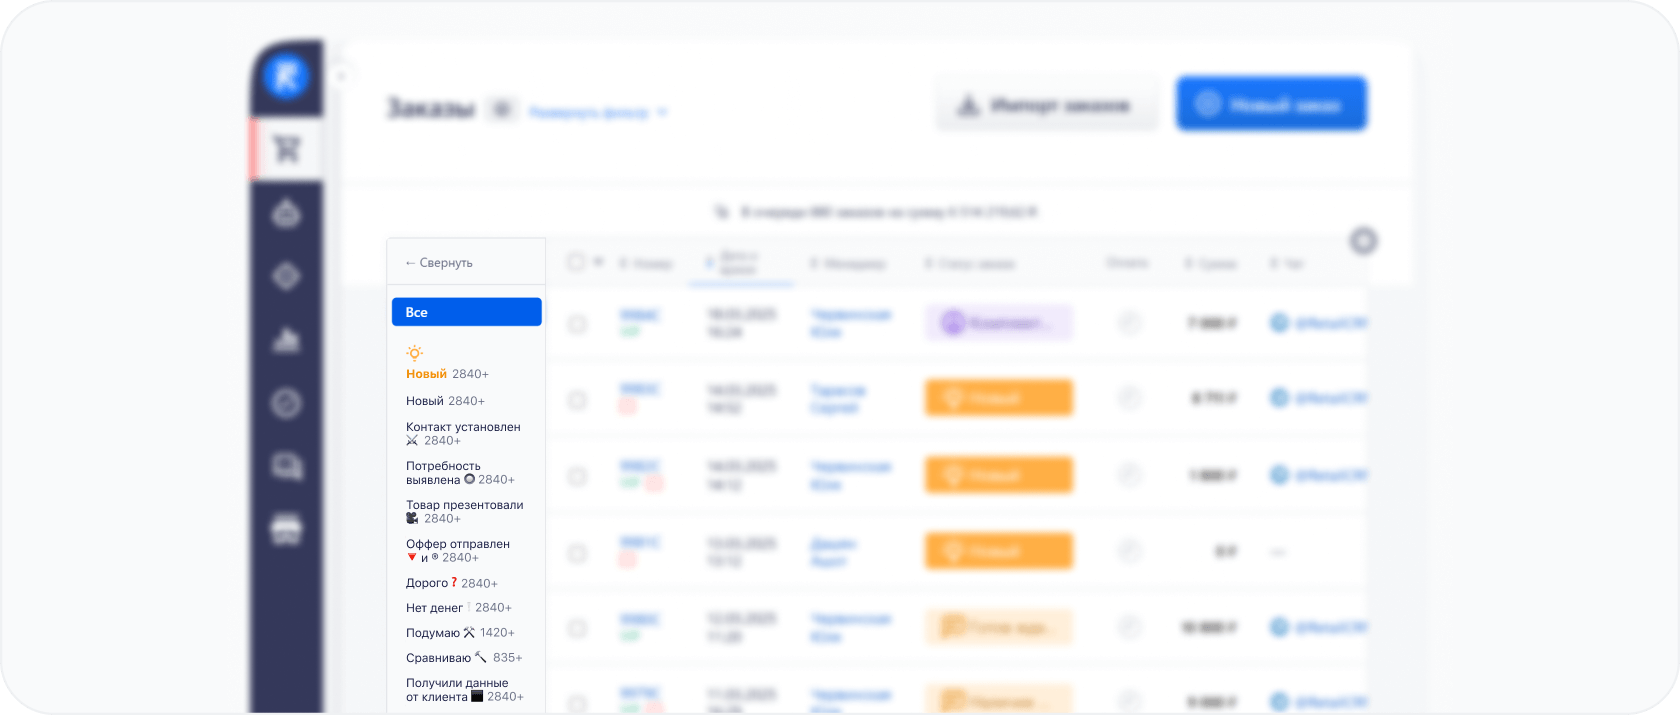
Task: Open the RetailCRM logo at sidebar top
Action: 286,76
